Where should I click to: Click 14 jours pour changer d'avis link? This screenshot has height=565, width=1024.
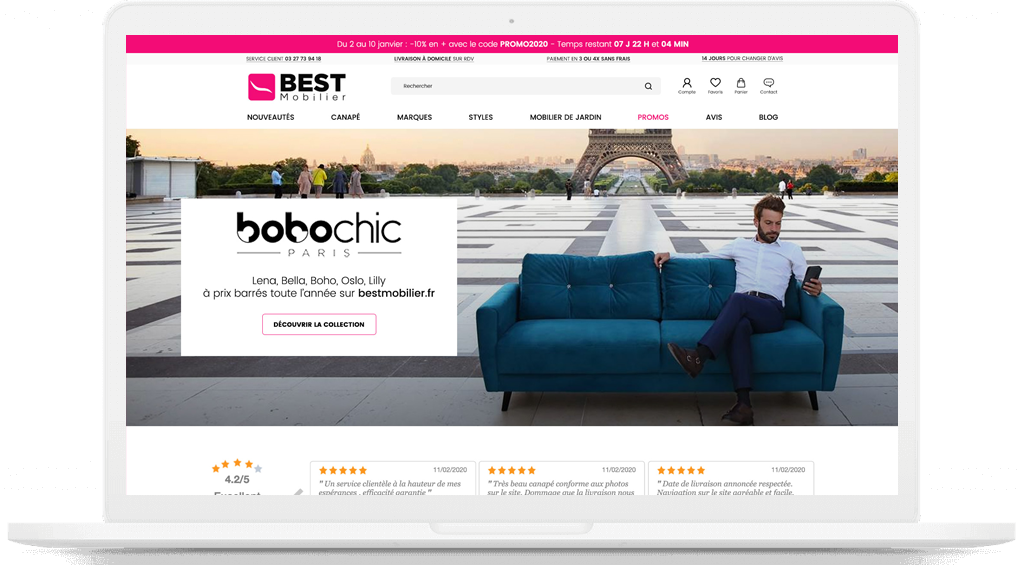[x=742, y=59]
